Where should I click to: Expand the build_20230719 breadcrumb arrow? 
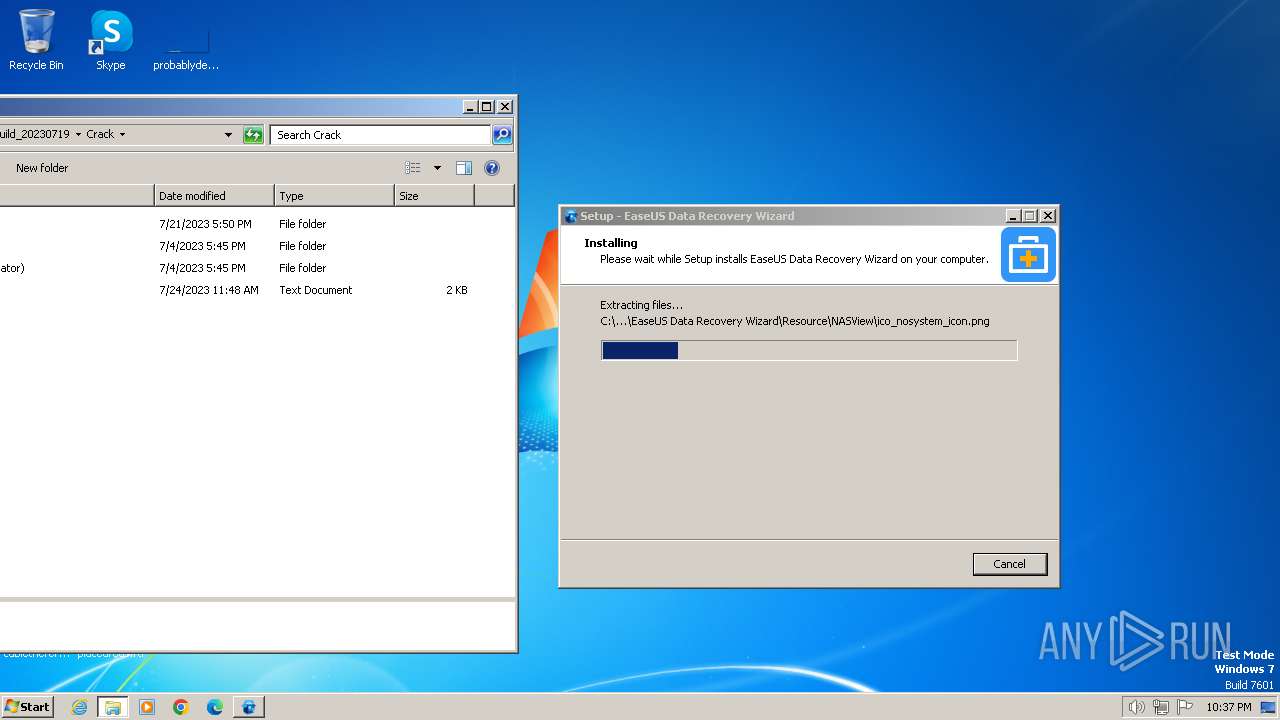78,134
